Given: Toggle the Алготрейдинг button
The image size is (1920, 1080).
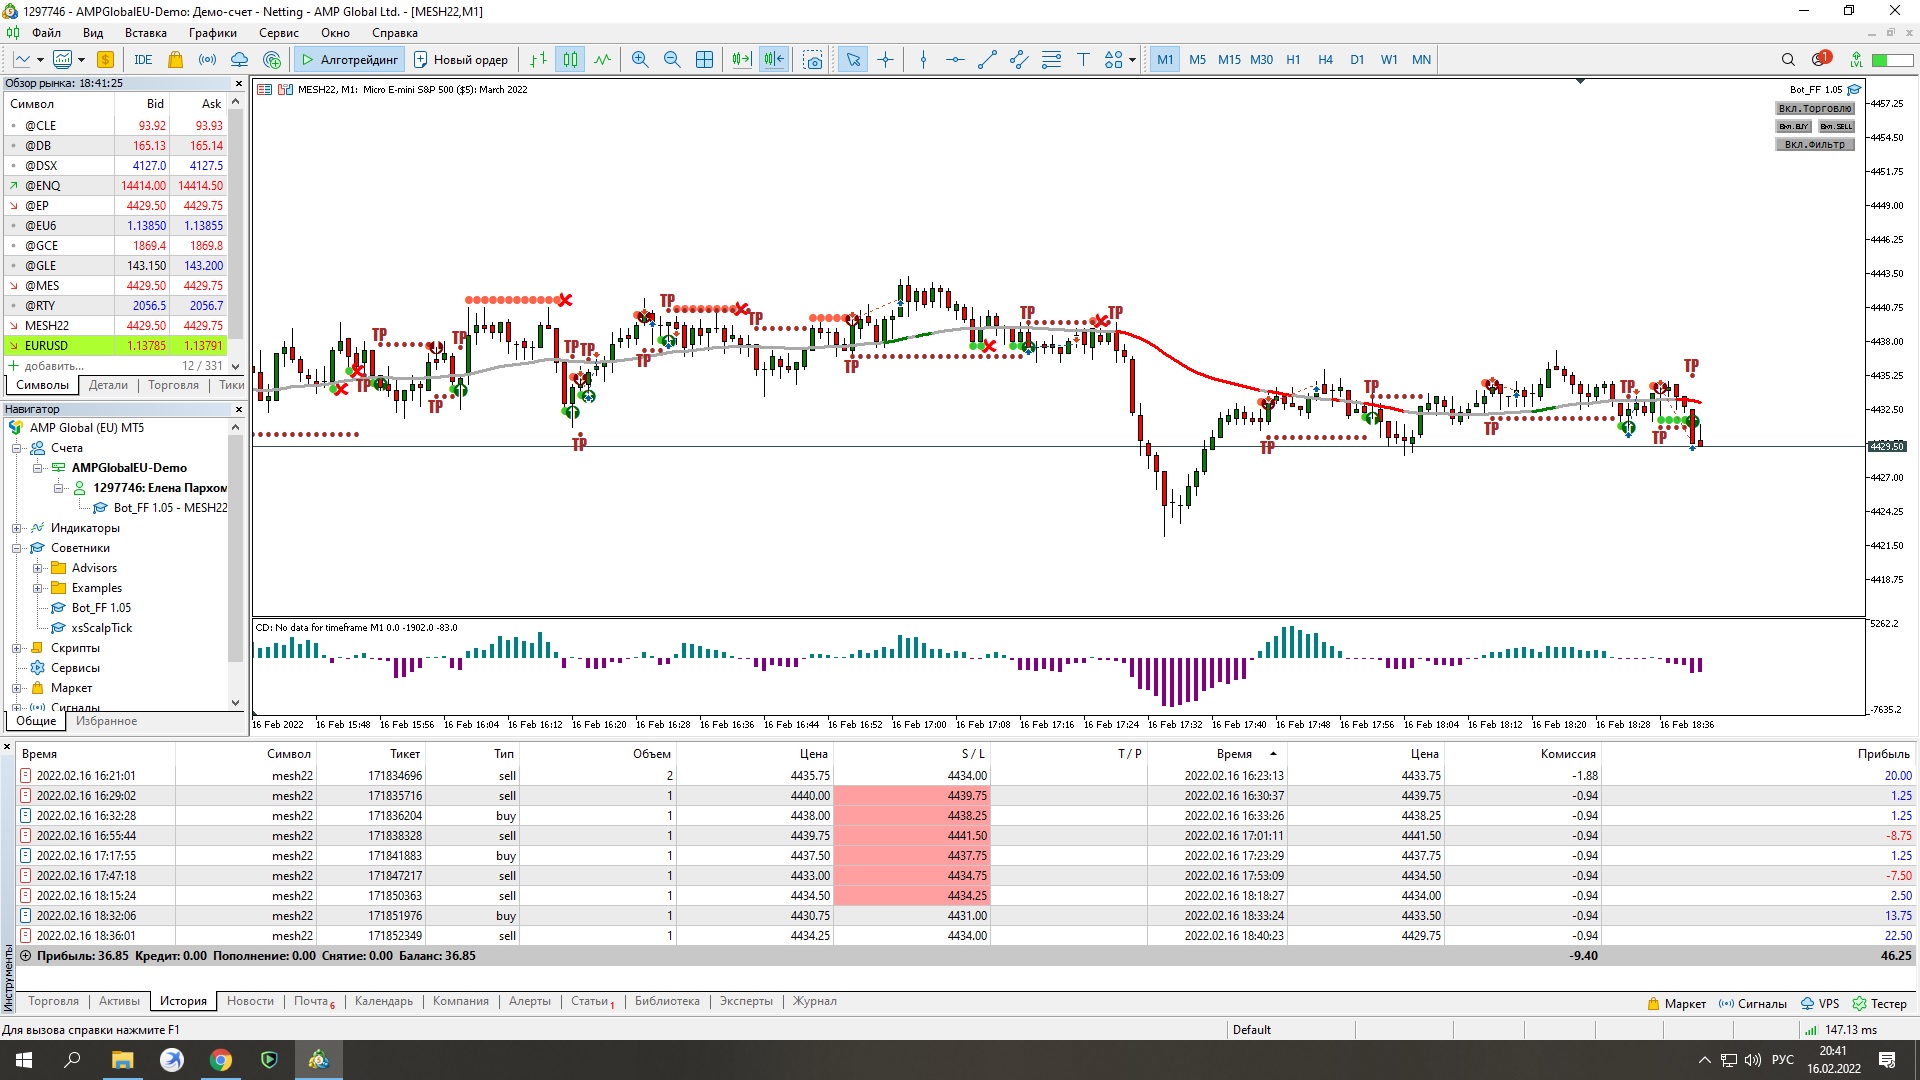Looking at the screenshot, I should (x=349, y=60).
